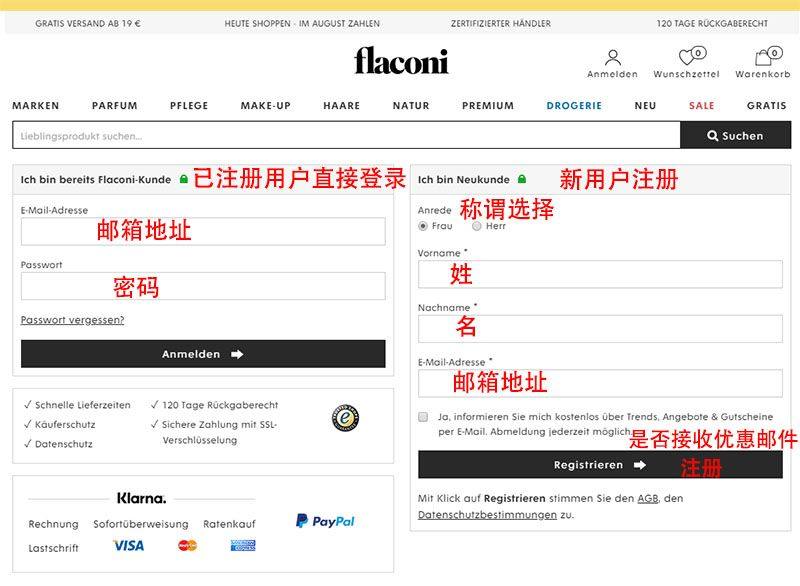Click the Lastschrift text
Viewport: 800px width, 586px height.
tap(54, 548)
